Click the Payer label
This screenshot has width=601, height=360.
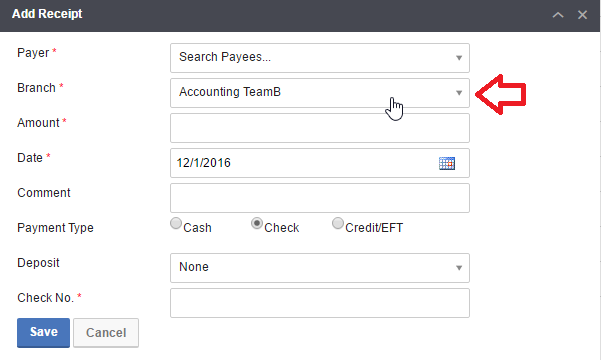(33, 53)
